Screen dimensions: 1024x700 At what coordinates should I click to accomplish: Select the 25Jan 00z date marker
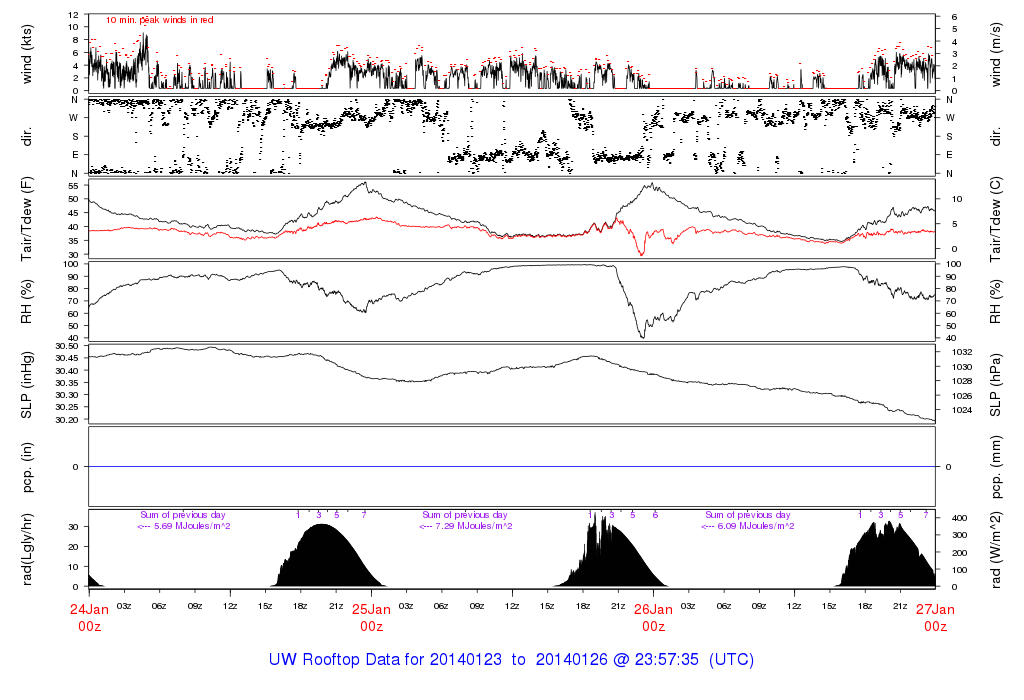(x=371, y=616)
